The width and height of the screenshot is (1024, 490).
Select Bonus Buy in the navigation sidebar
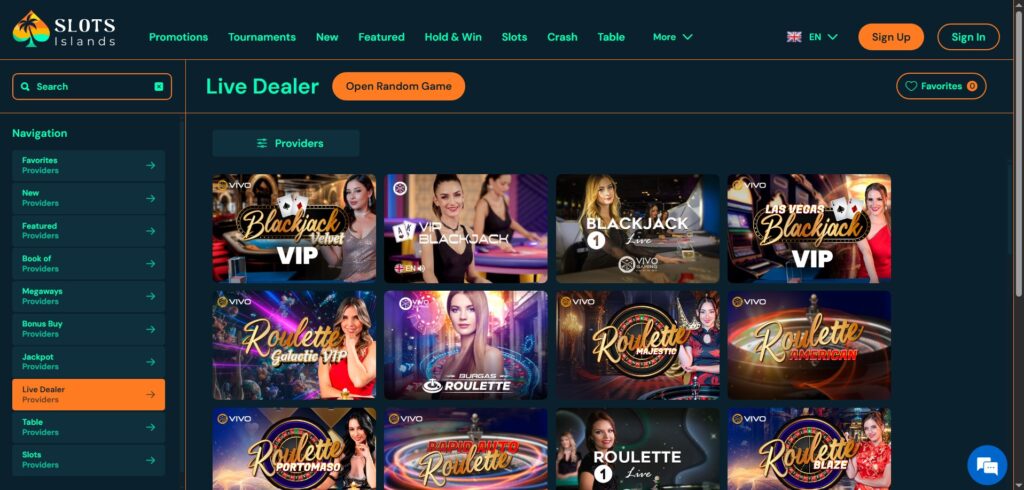(x=88, y=329)
